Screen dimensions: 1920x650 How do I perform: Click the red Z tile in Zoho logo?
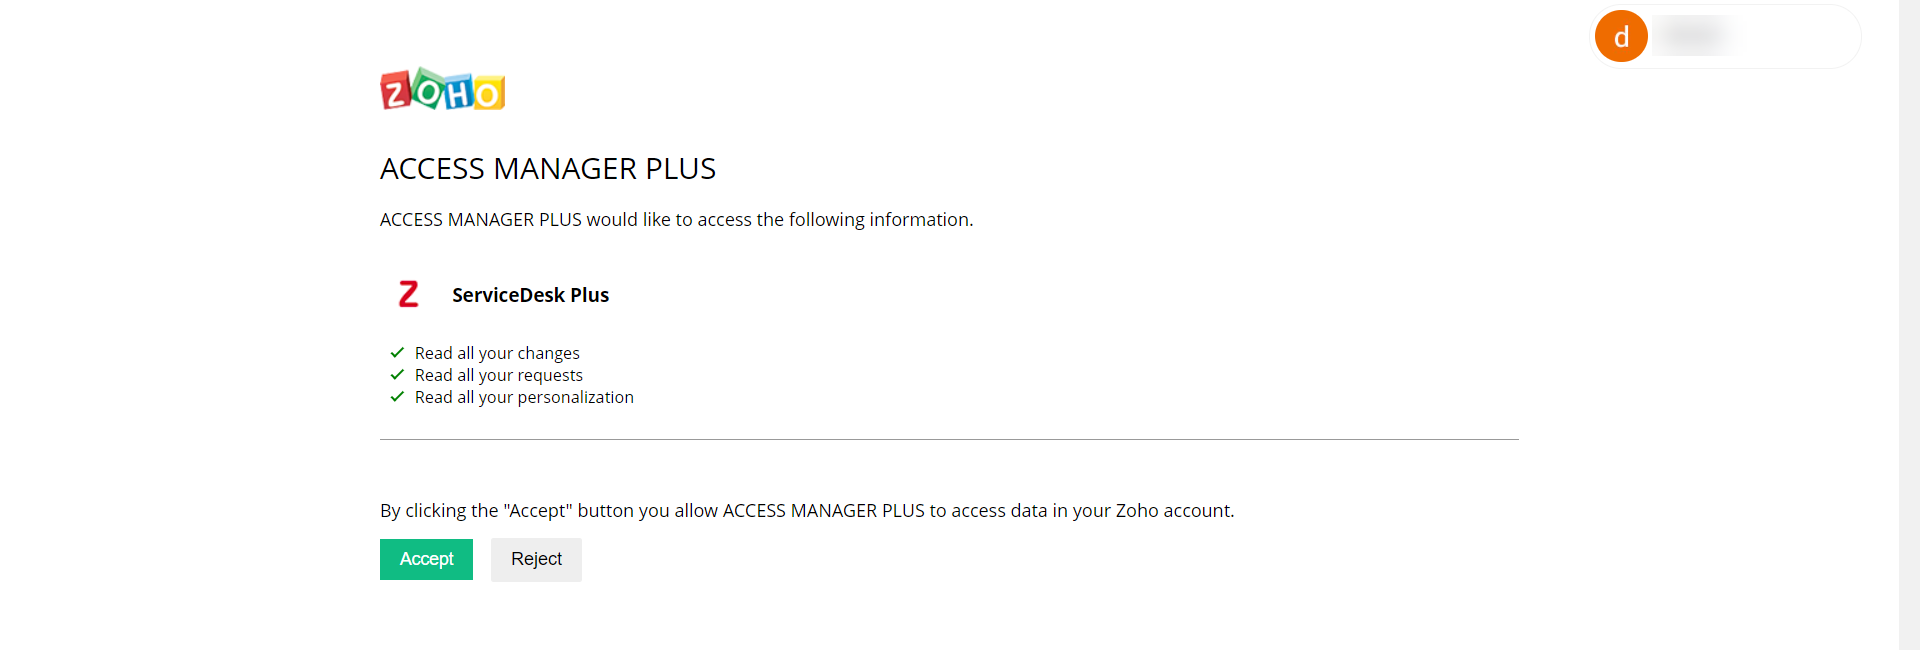[x=396, y=92]
